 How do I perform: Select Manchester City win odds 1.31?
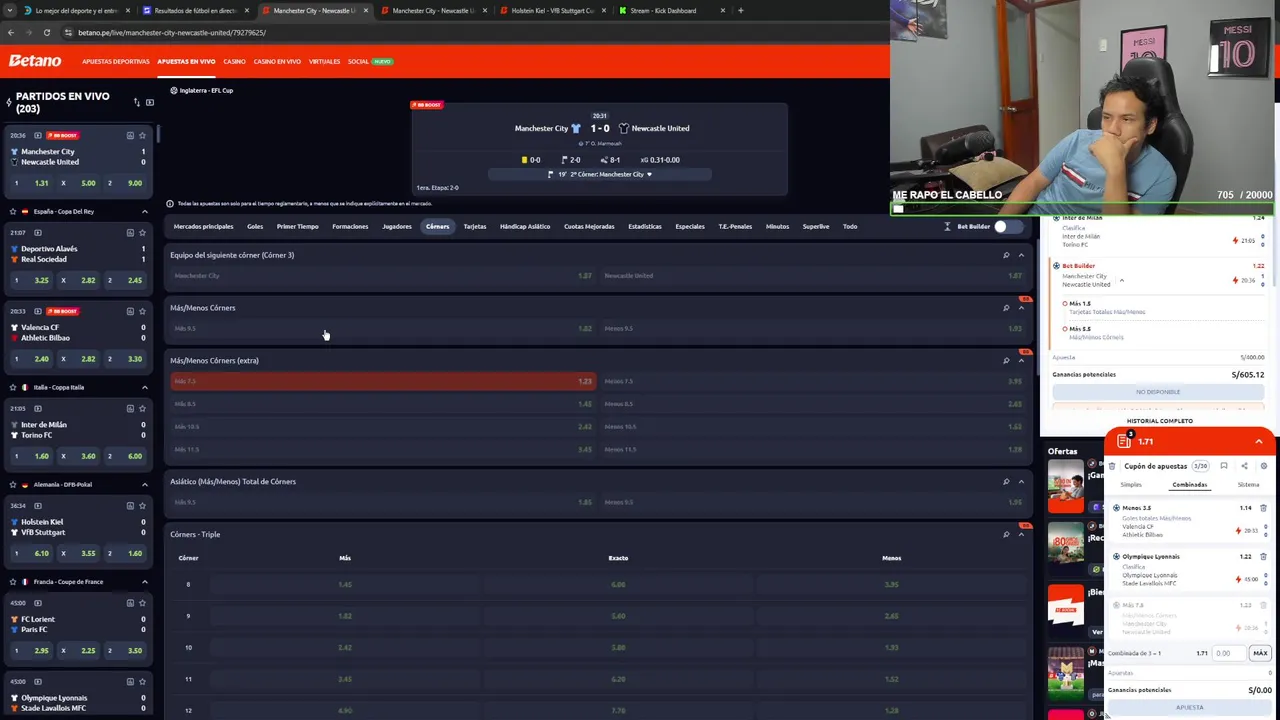pyautogui.click(x=33, y=183)
